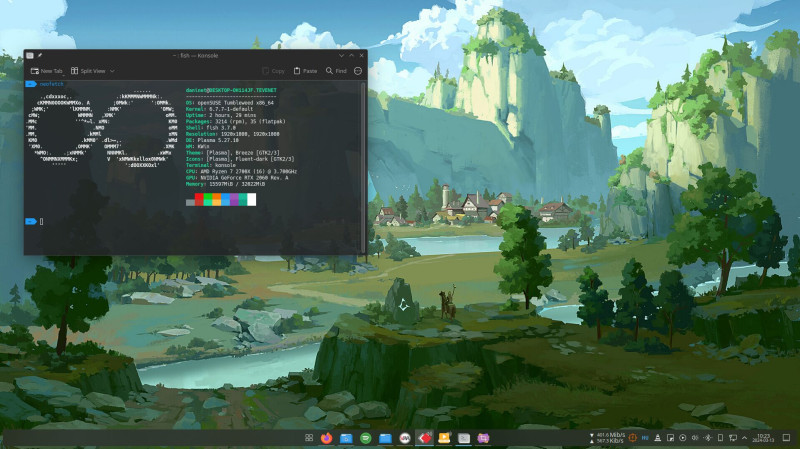Open Spotify from the taskbar

click(x=365, y=438)
